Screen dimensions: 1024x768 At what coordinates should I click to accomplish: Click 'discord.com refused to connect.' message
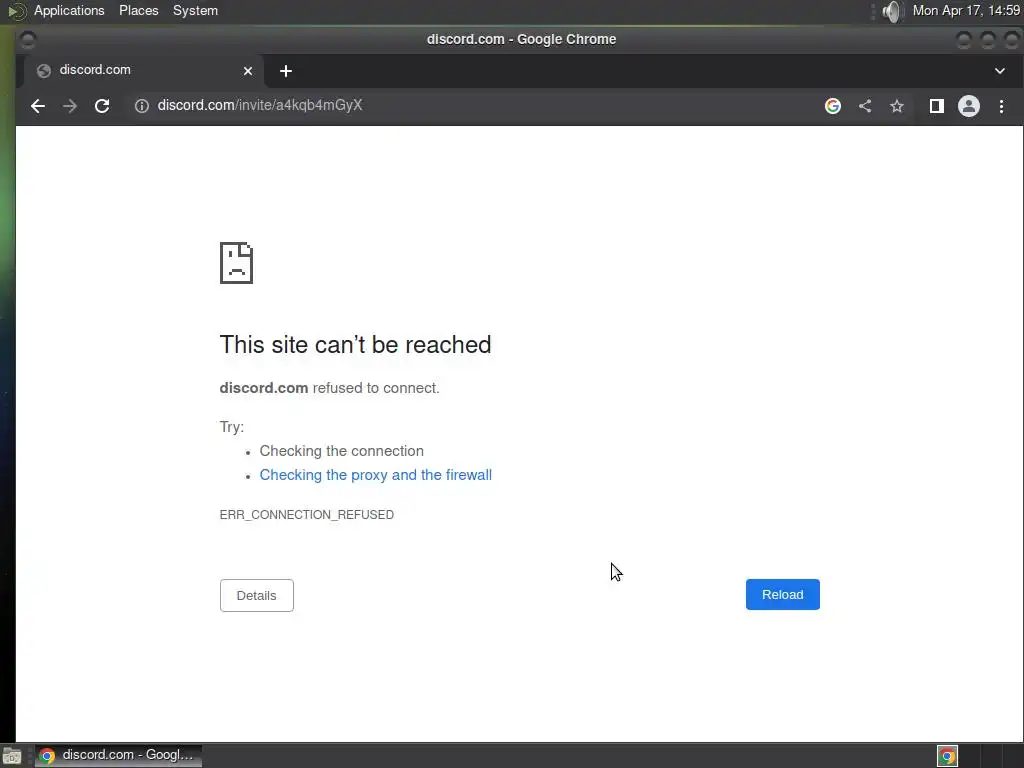pyautogui.click(x=329, y=388)
